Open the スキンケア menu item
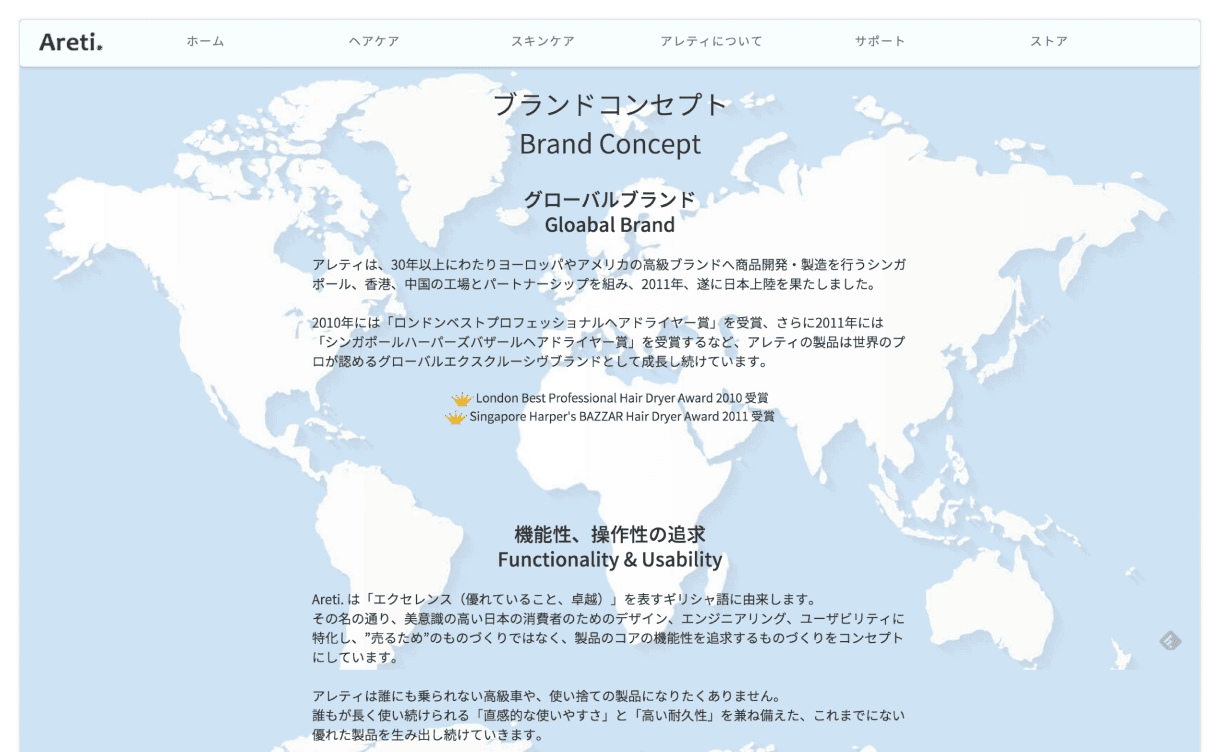Viewport: 1220px width, 752px height. [x=543, y=41]
